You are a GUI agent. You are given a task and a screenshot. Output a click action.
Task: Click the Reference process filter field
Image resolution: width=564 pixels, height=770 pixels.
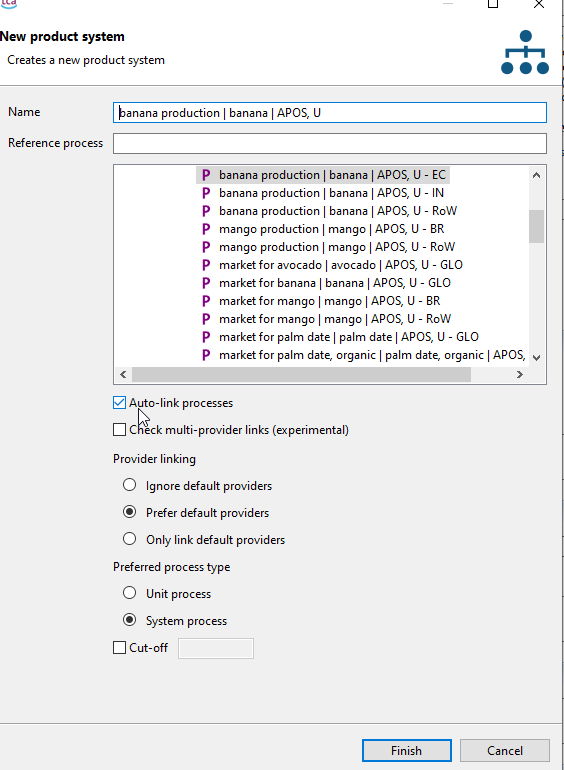[330, 143]
